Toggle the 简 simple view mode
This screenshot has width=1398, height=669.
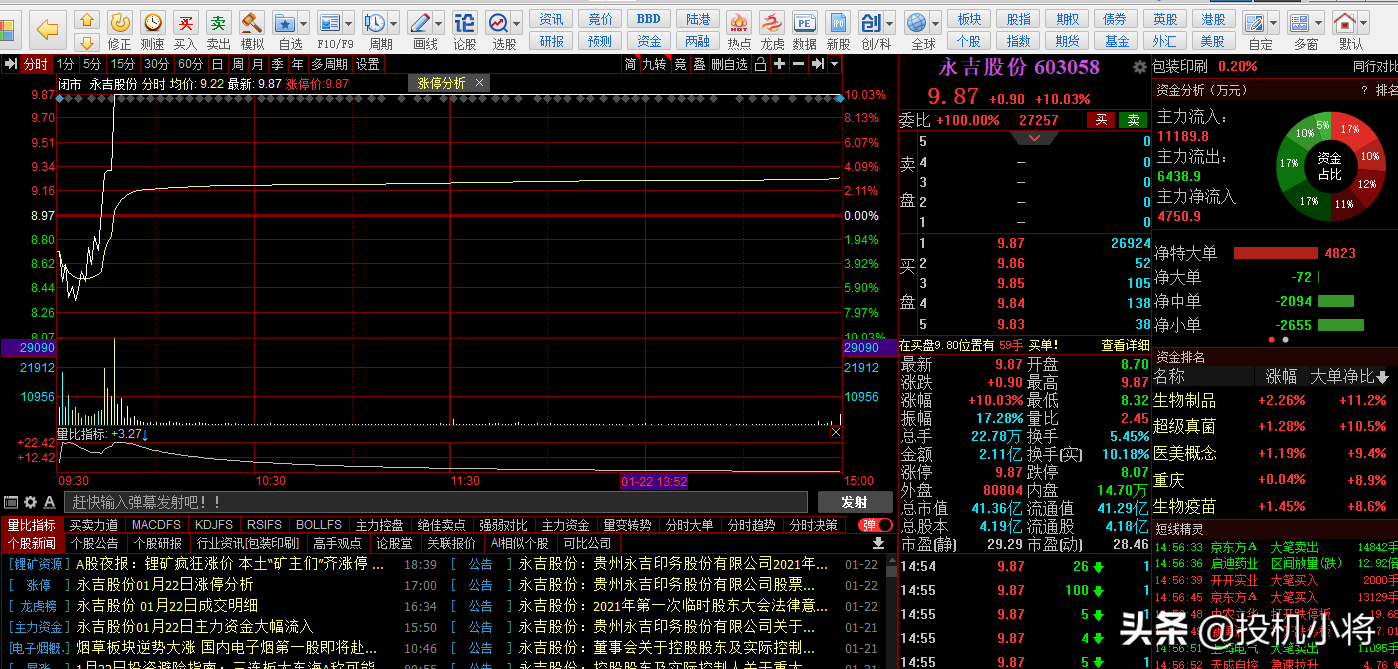coord(630,64)
